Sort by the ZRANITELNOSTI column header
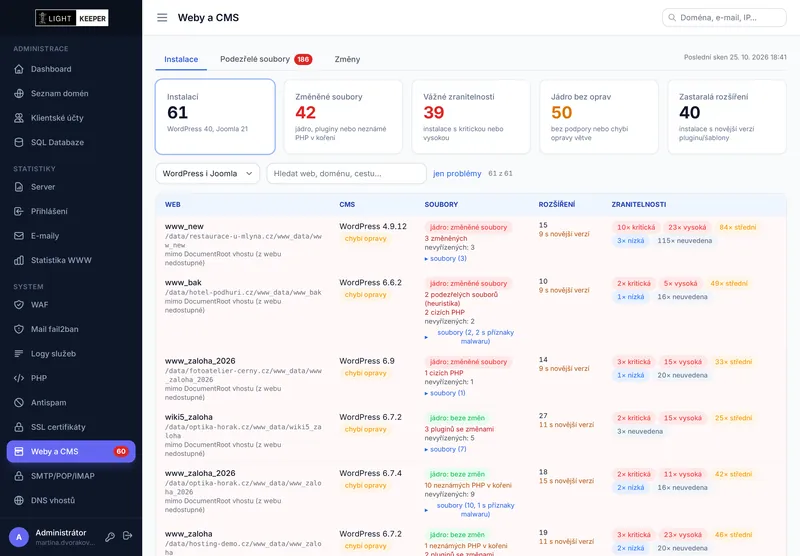800x556 pixels. point(639,205)
